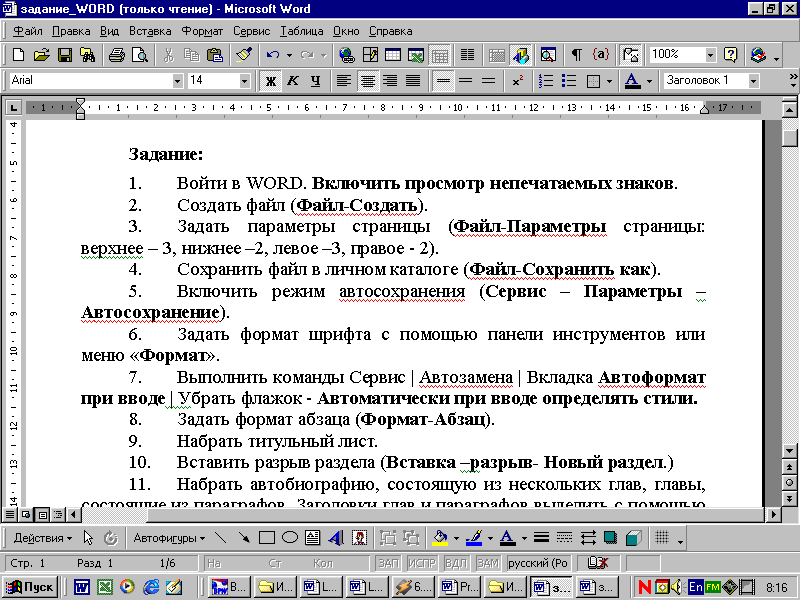The image size is (800, 600).
Task: Click the horizontal scrollbar right arrow
Action: (x=774, y=514)
